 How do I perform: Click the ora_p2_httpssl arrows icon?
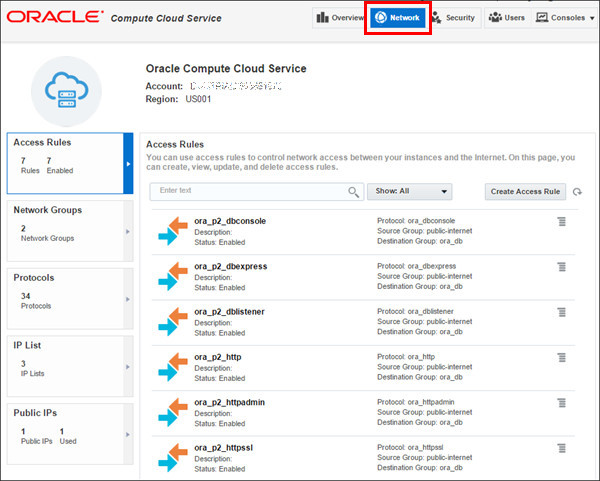pos(173,458)
